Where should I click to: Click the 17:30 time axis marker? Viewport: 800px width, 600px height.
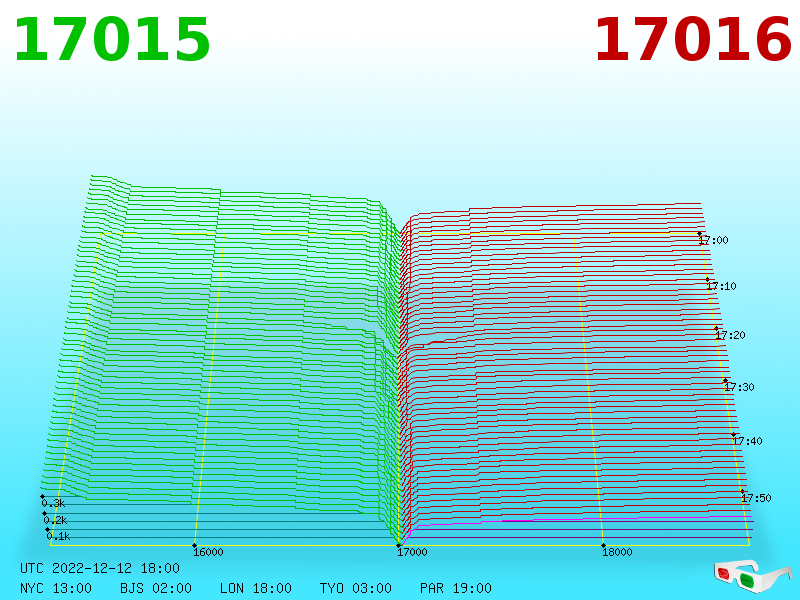[x=739, y=387]
